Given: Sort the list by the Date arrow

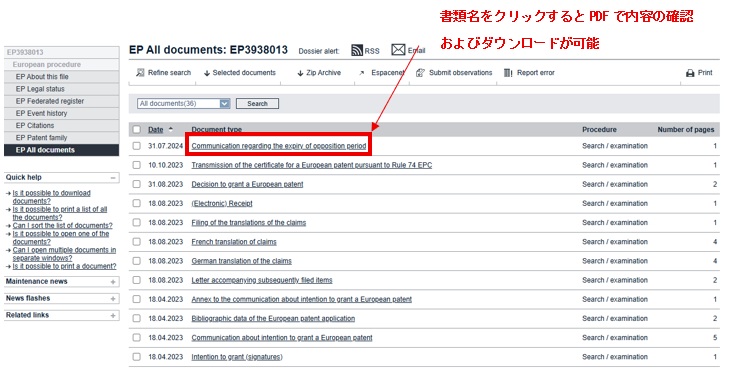Looking at the screenshot, I should pos(171,129).
